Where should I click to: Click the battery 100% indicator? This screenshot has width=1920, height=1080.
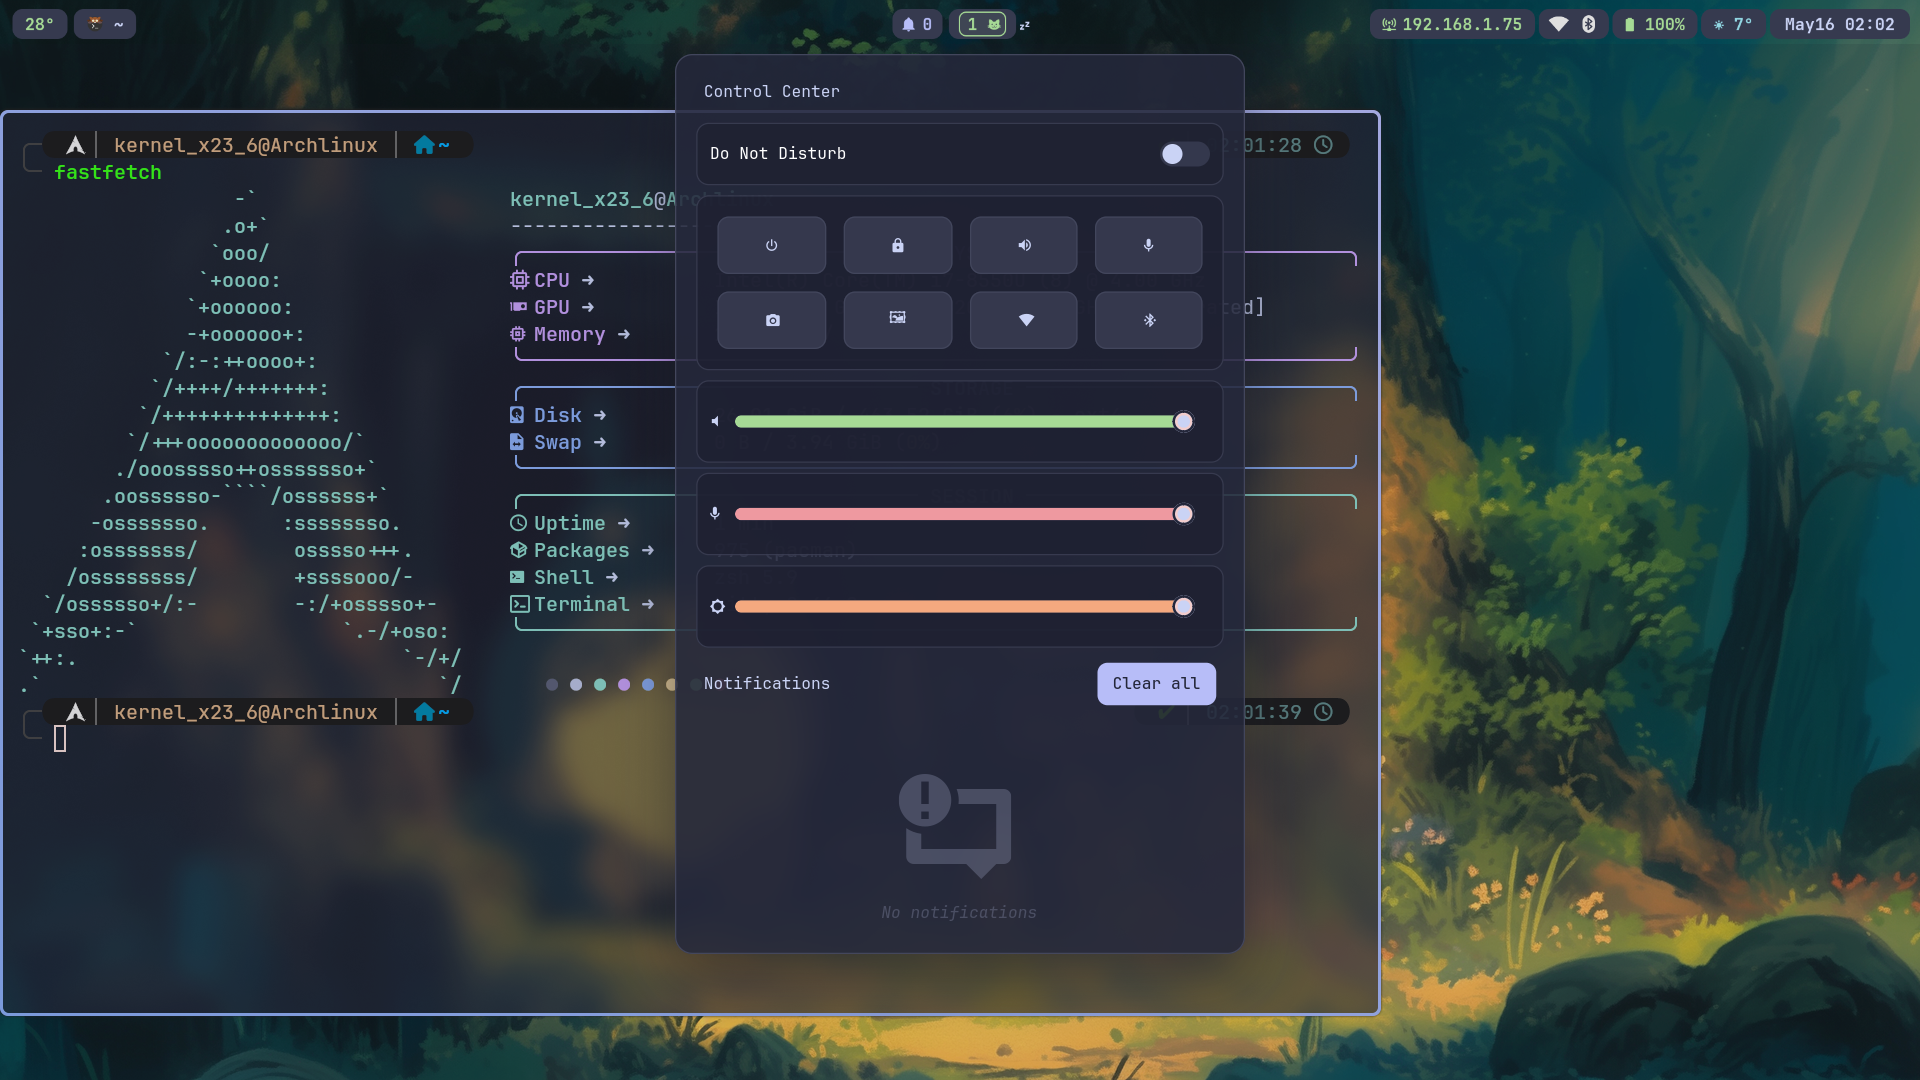[x=1655, y=24]
